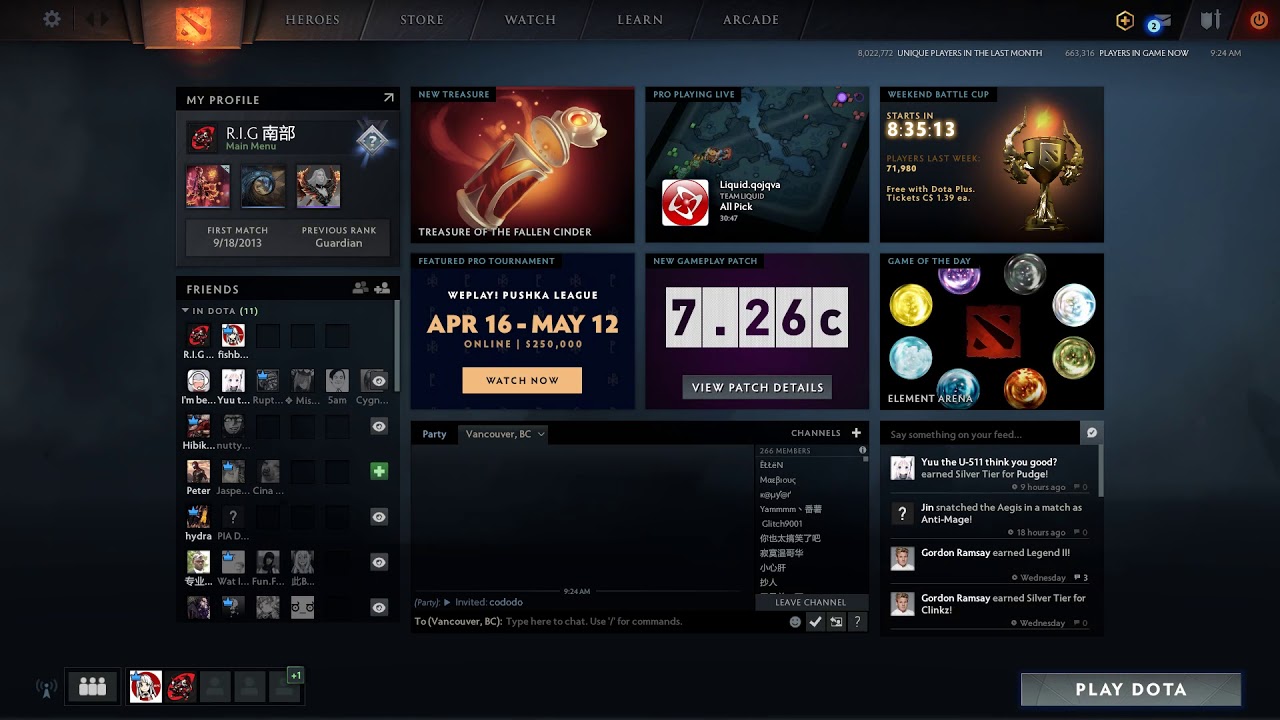This screenshot has width=1280, height=720.
Task: Click the R.I.G profile avatar
Action: [x=203, y=138]
